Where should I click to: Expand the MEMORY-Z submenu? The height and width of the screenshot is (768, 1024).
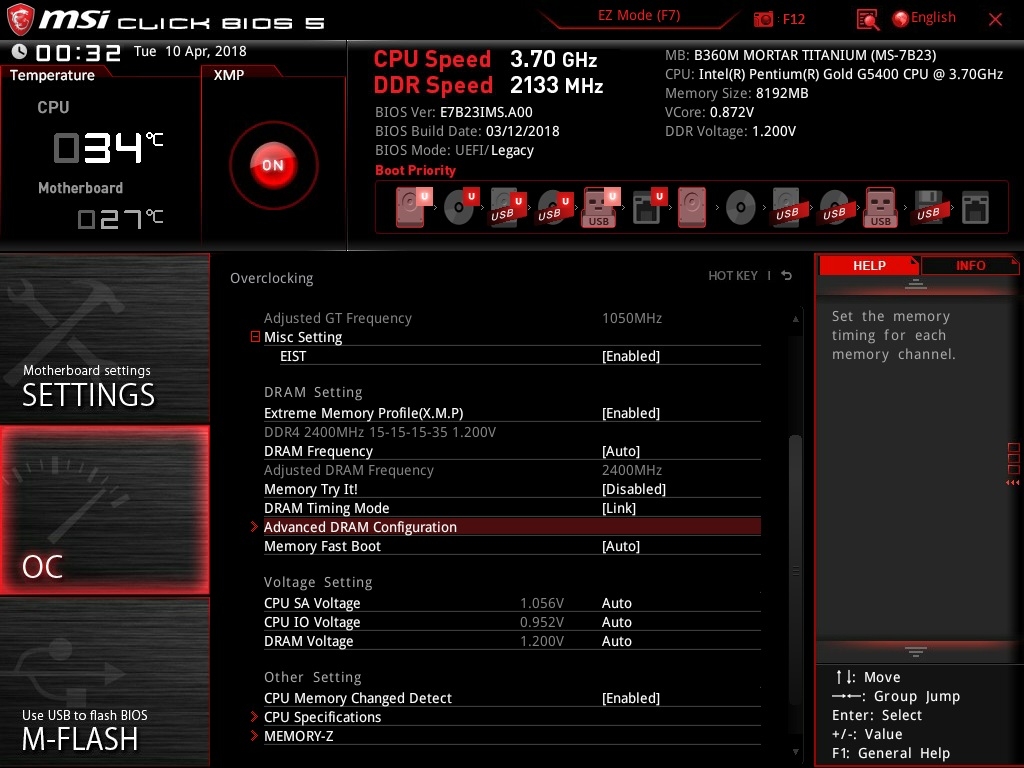pyautogui.click(x=512, y=735)
